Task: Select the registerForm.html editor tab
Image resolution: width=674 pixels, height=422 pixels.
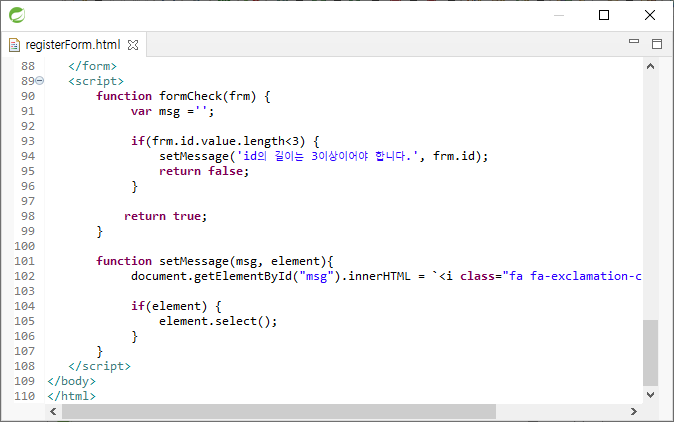Action: [73, 45]
